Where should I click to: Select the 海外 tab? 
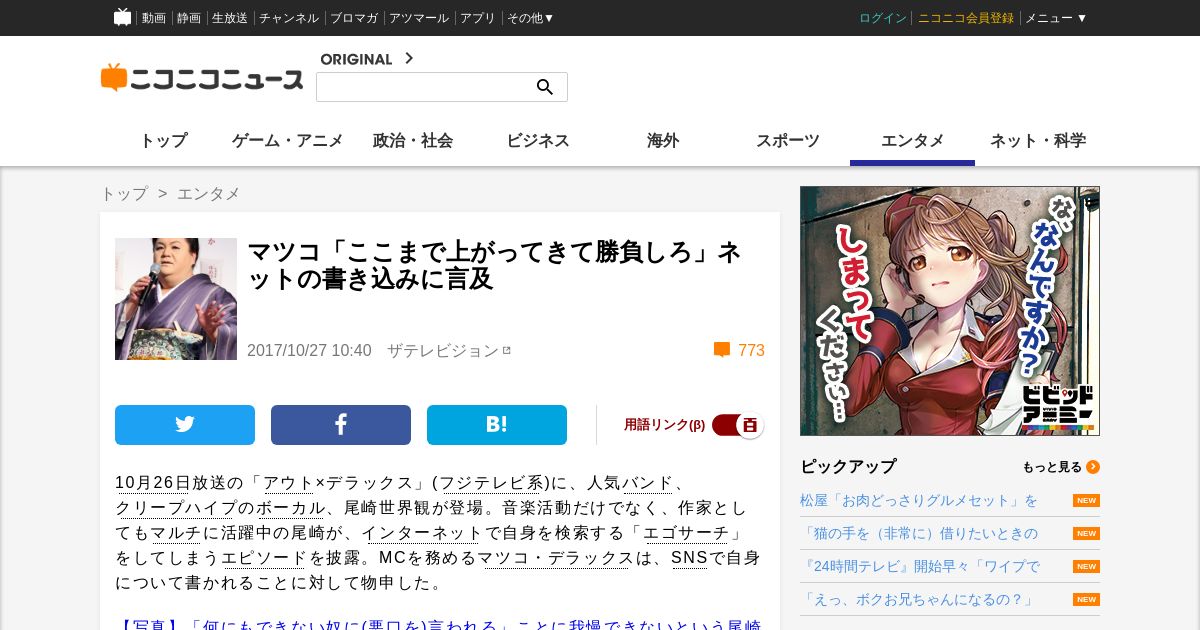click(x=663, y=141)
